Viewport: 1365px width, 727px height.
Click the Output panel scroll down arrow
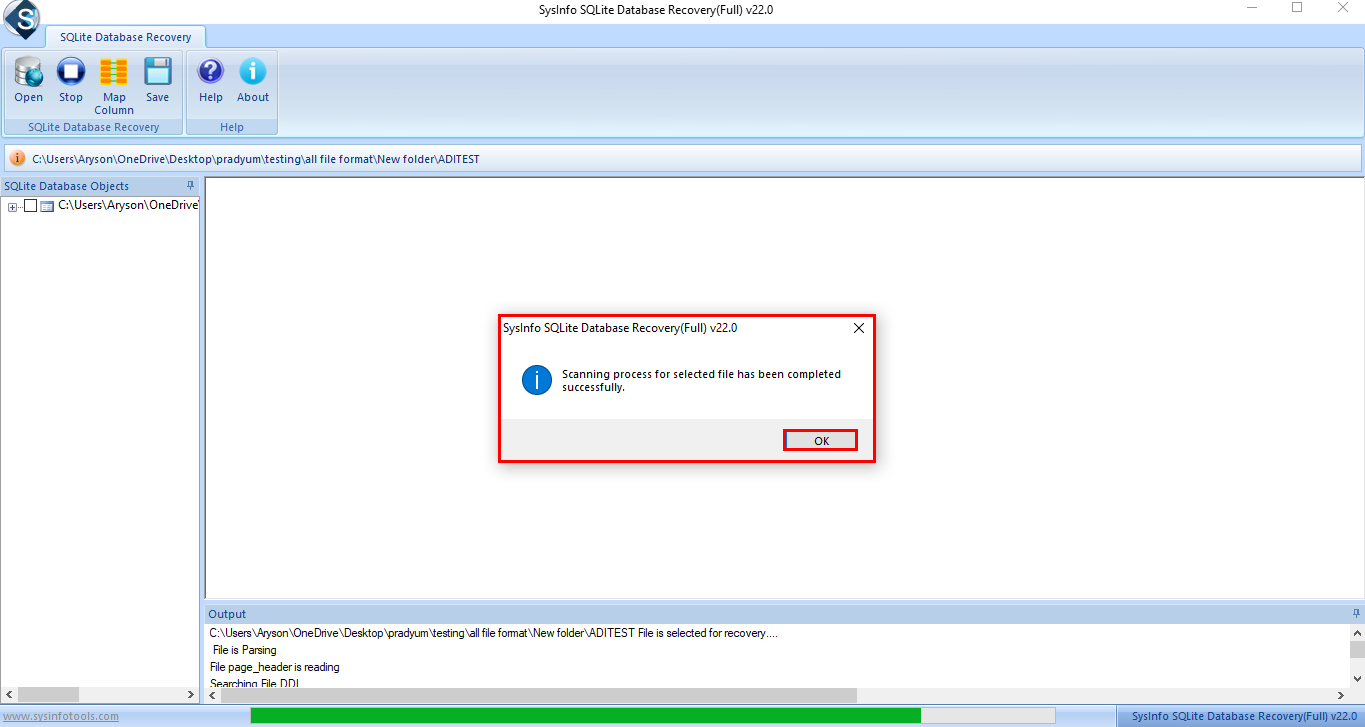click(x=1357, y=681)
